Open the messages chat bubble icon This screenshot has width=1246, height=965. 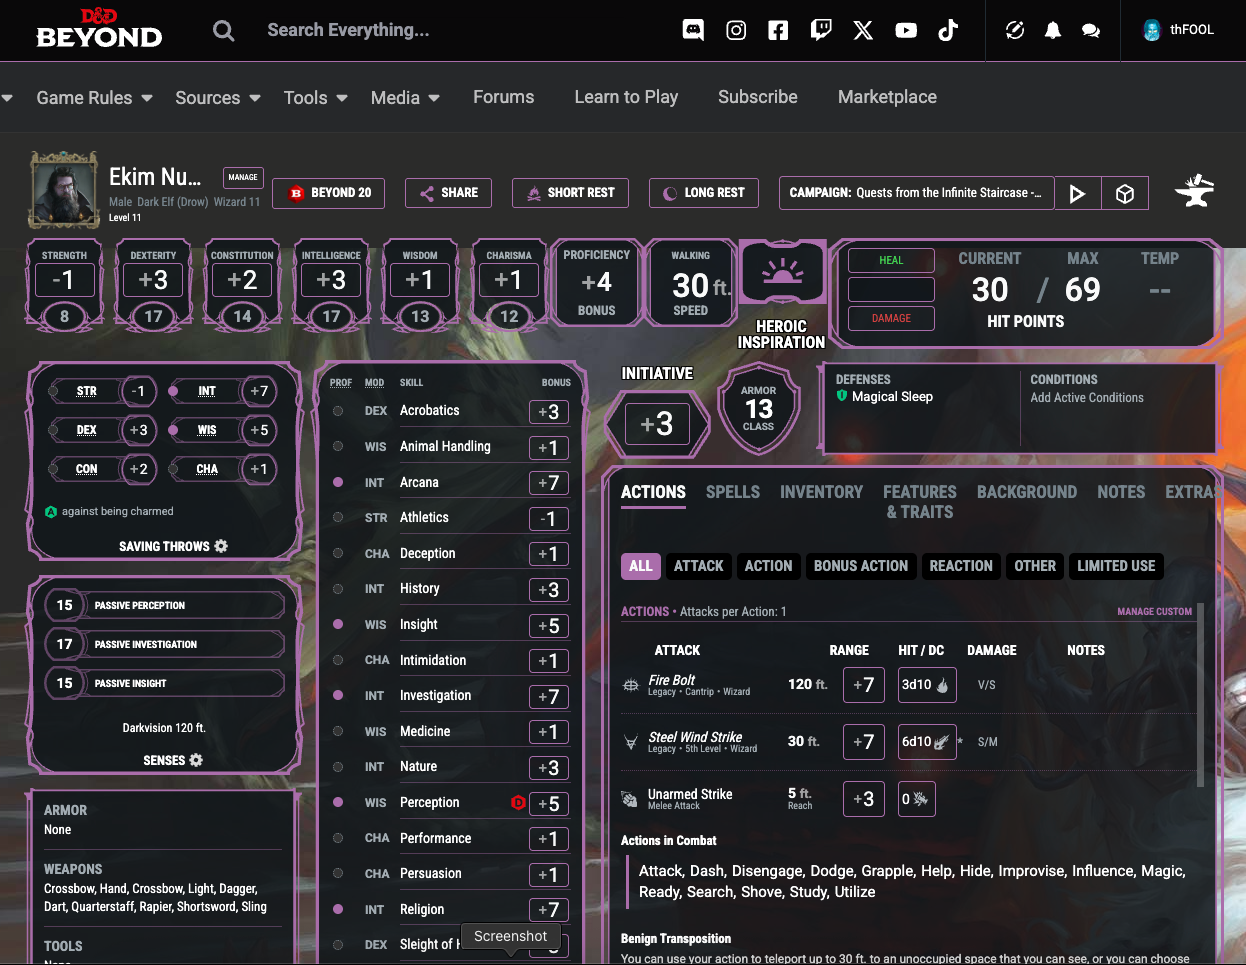(1091, 30)
